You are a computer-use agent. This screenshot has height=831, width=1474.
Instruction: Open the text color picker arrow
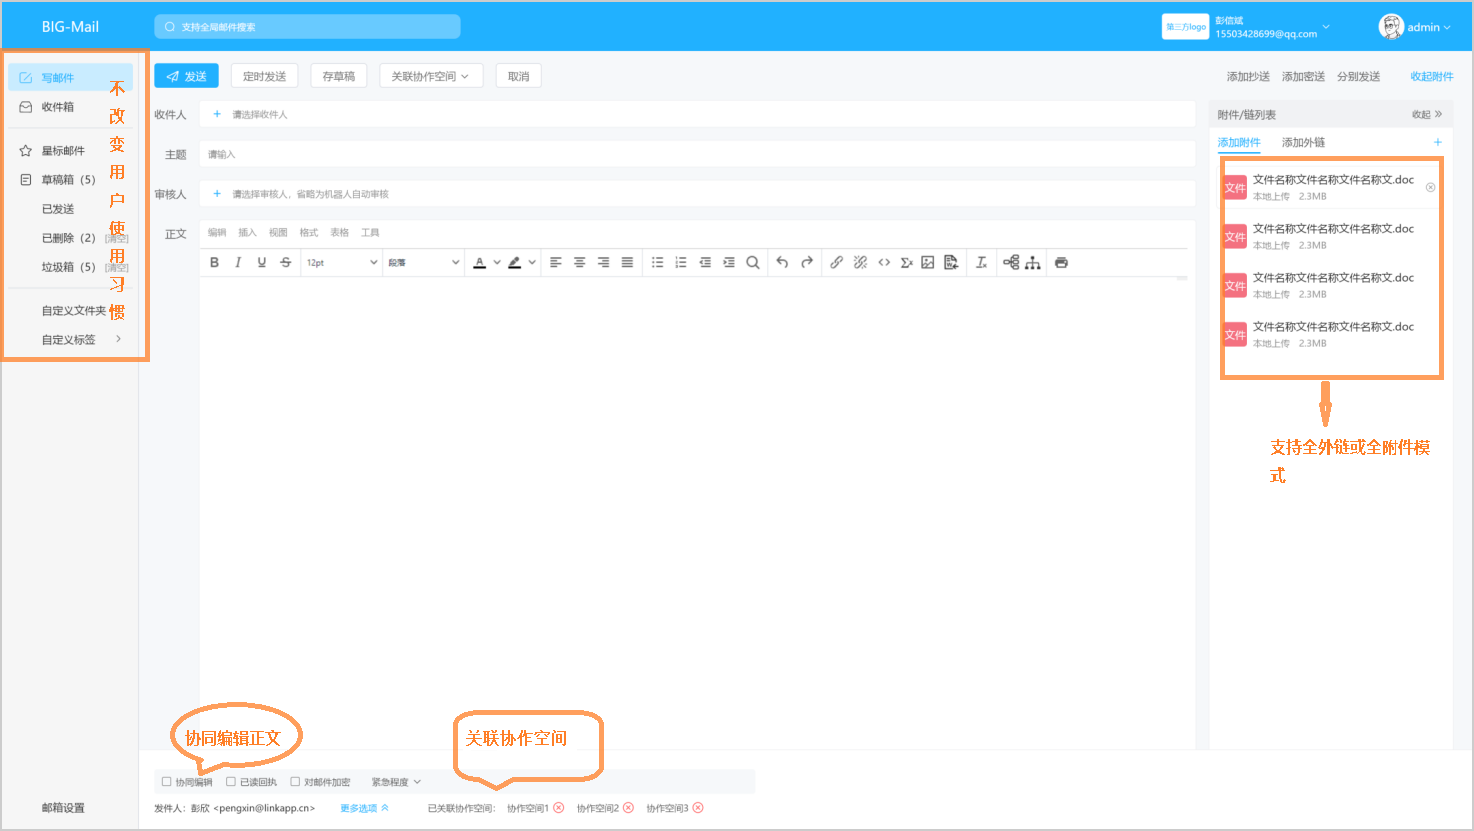497,262
